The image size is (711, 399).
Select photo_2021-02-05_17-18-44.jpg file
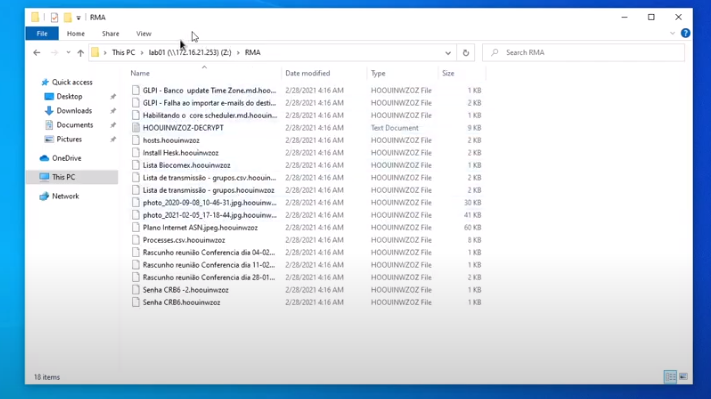point(209,215)
